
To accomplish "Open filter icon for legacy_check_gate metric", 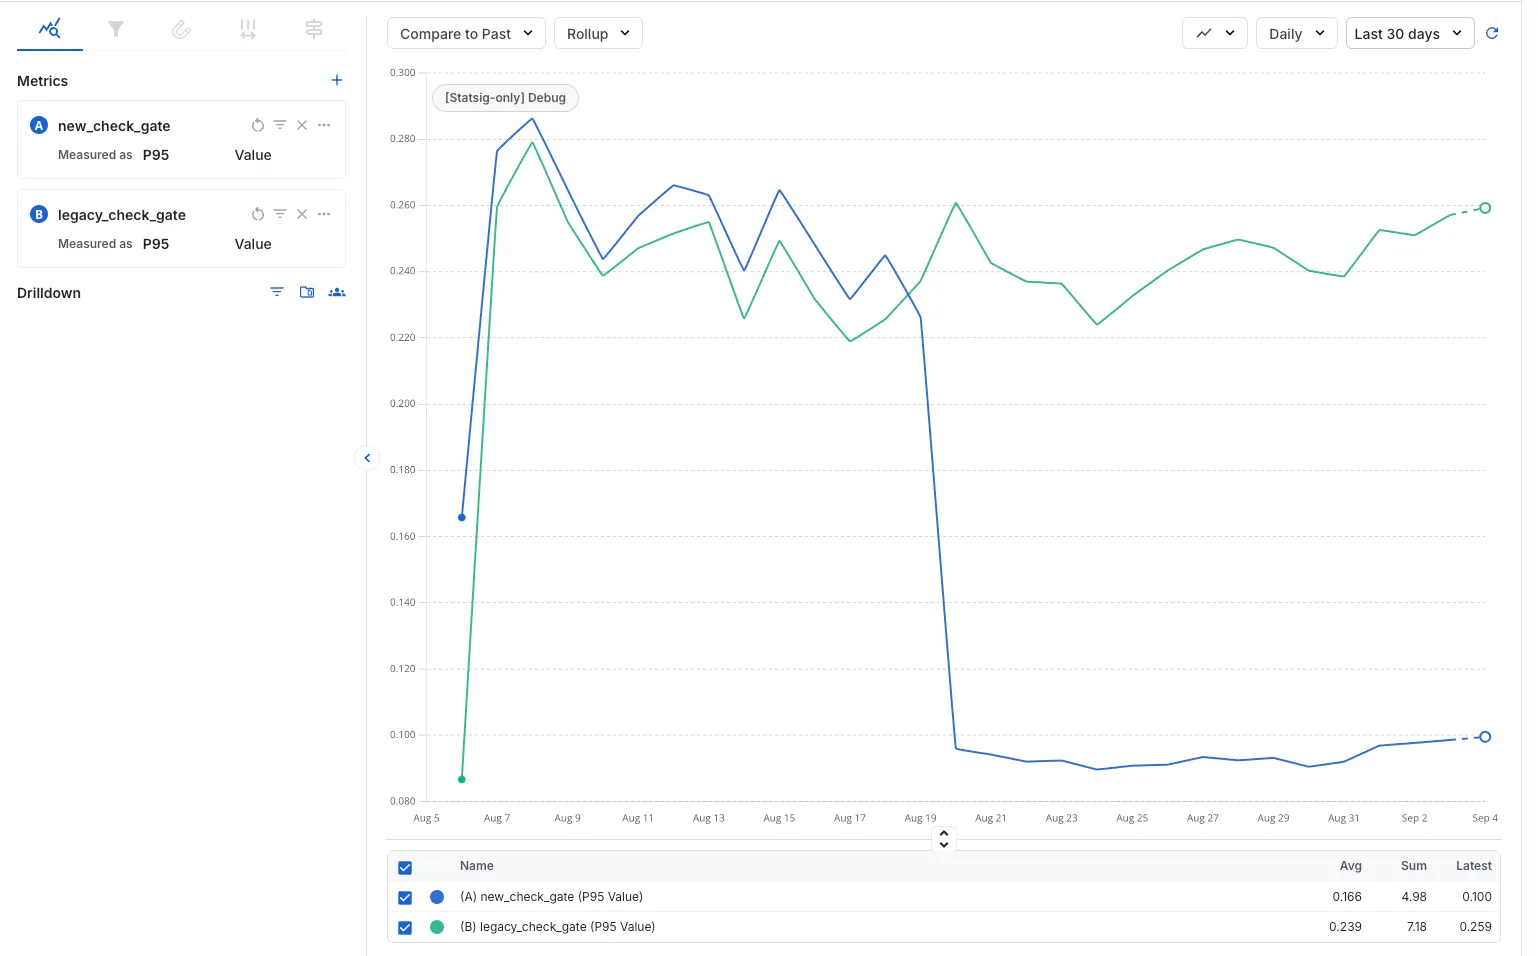I will coord(280,214).
